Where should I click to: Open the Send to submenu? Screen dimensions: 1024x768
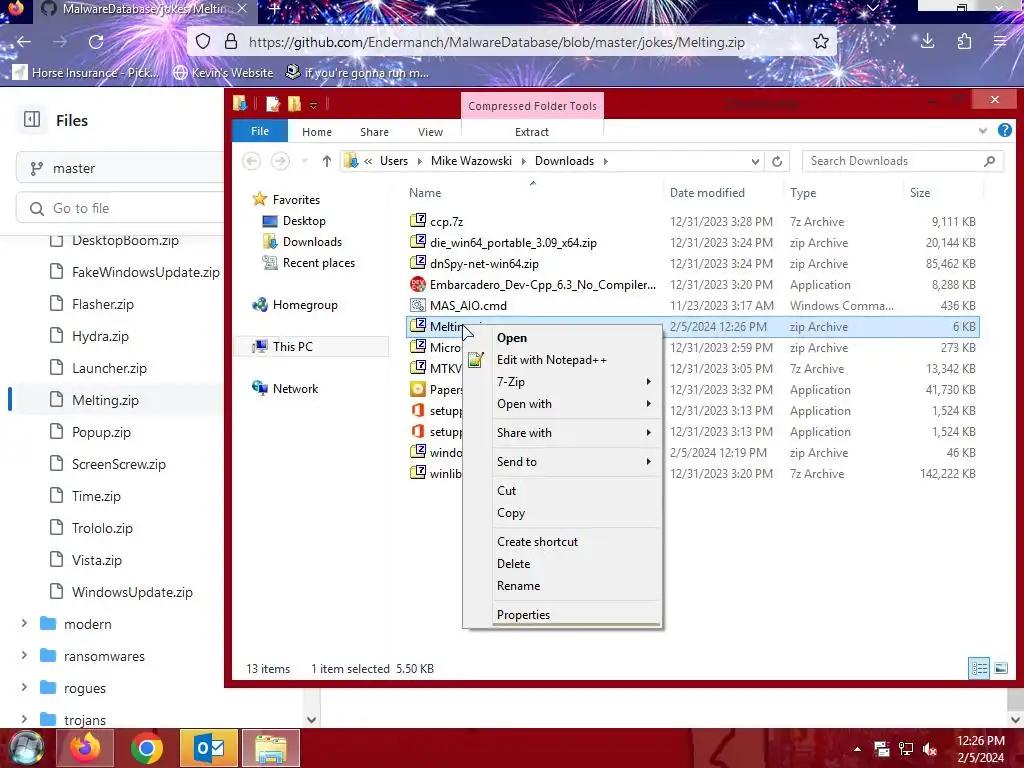(x=575, y=462)
